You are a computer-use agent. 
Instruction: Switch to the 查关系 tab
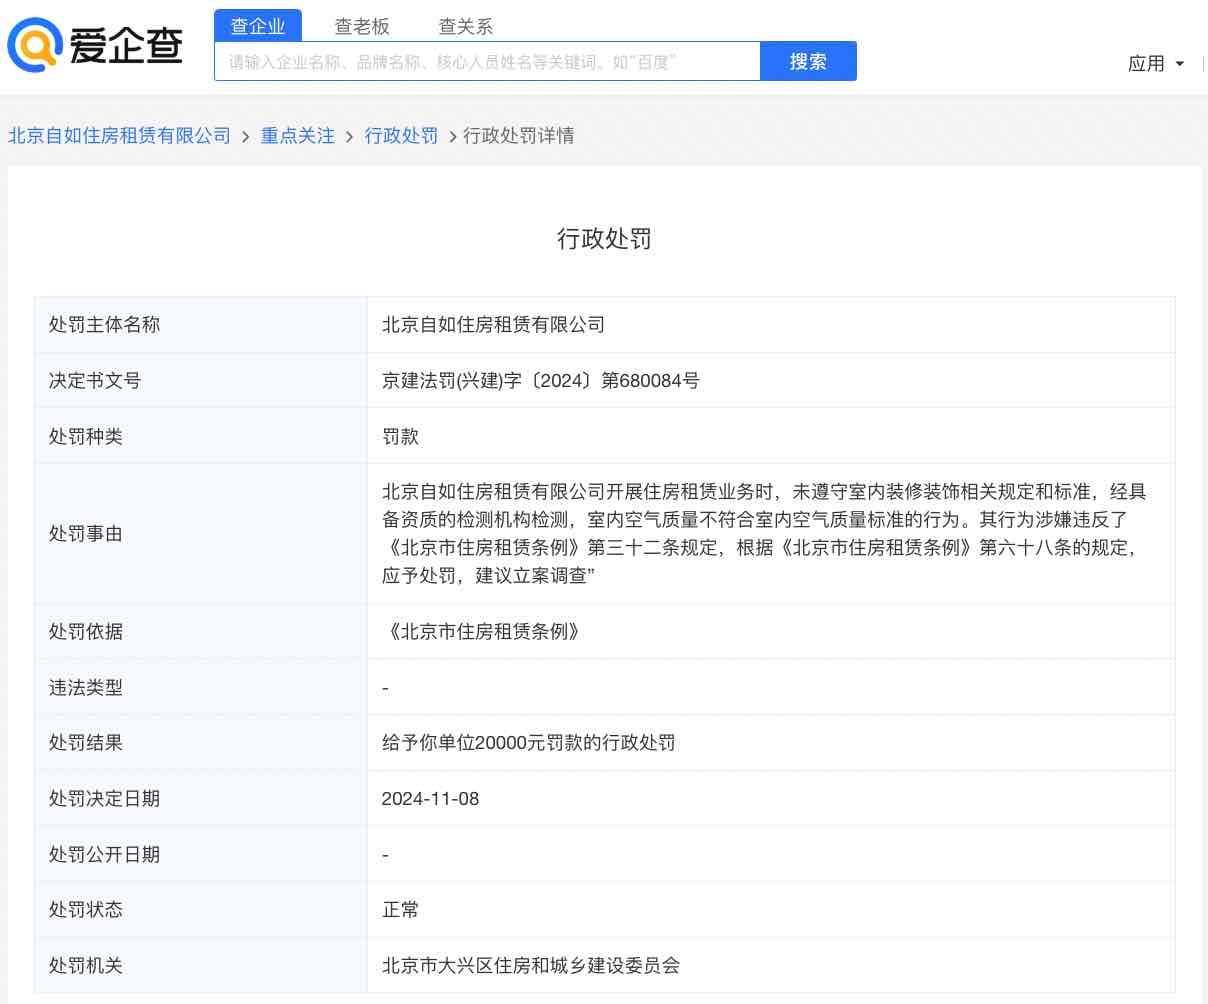pyautogui.click(x=466, y=26)
